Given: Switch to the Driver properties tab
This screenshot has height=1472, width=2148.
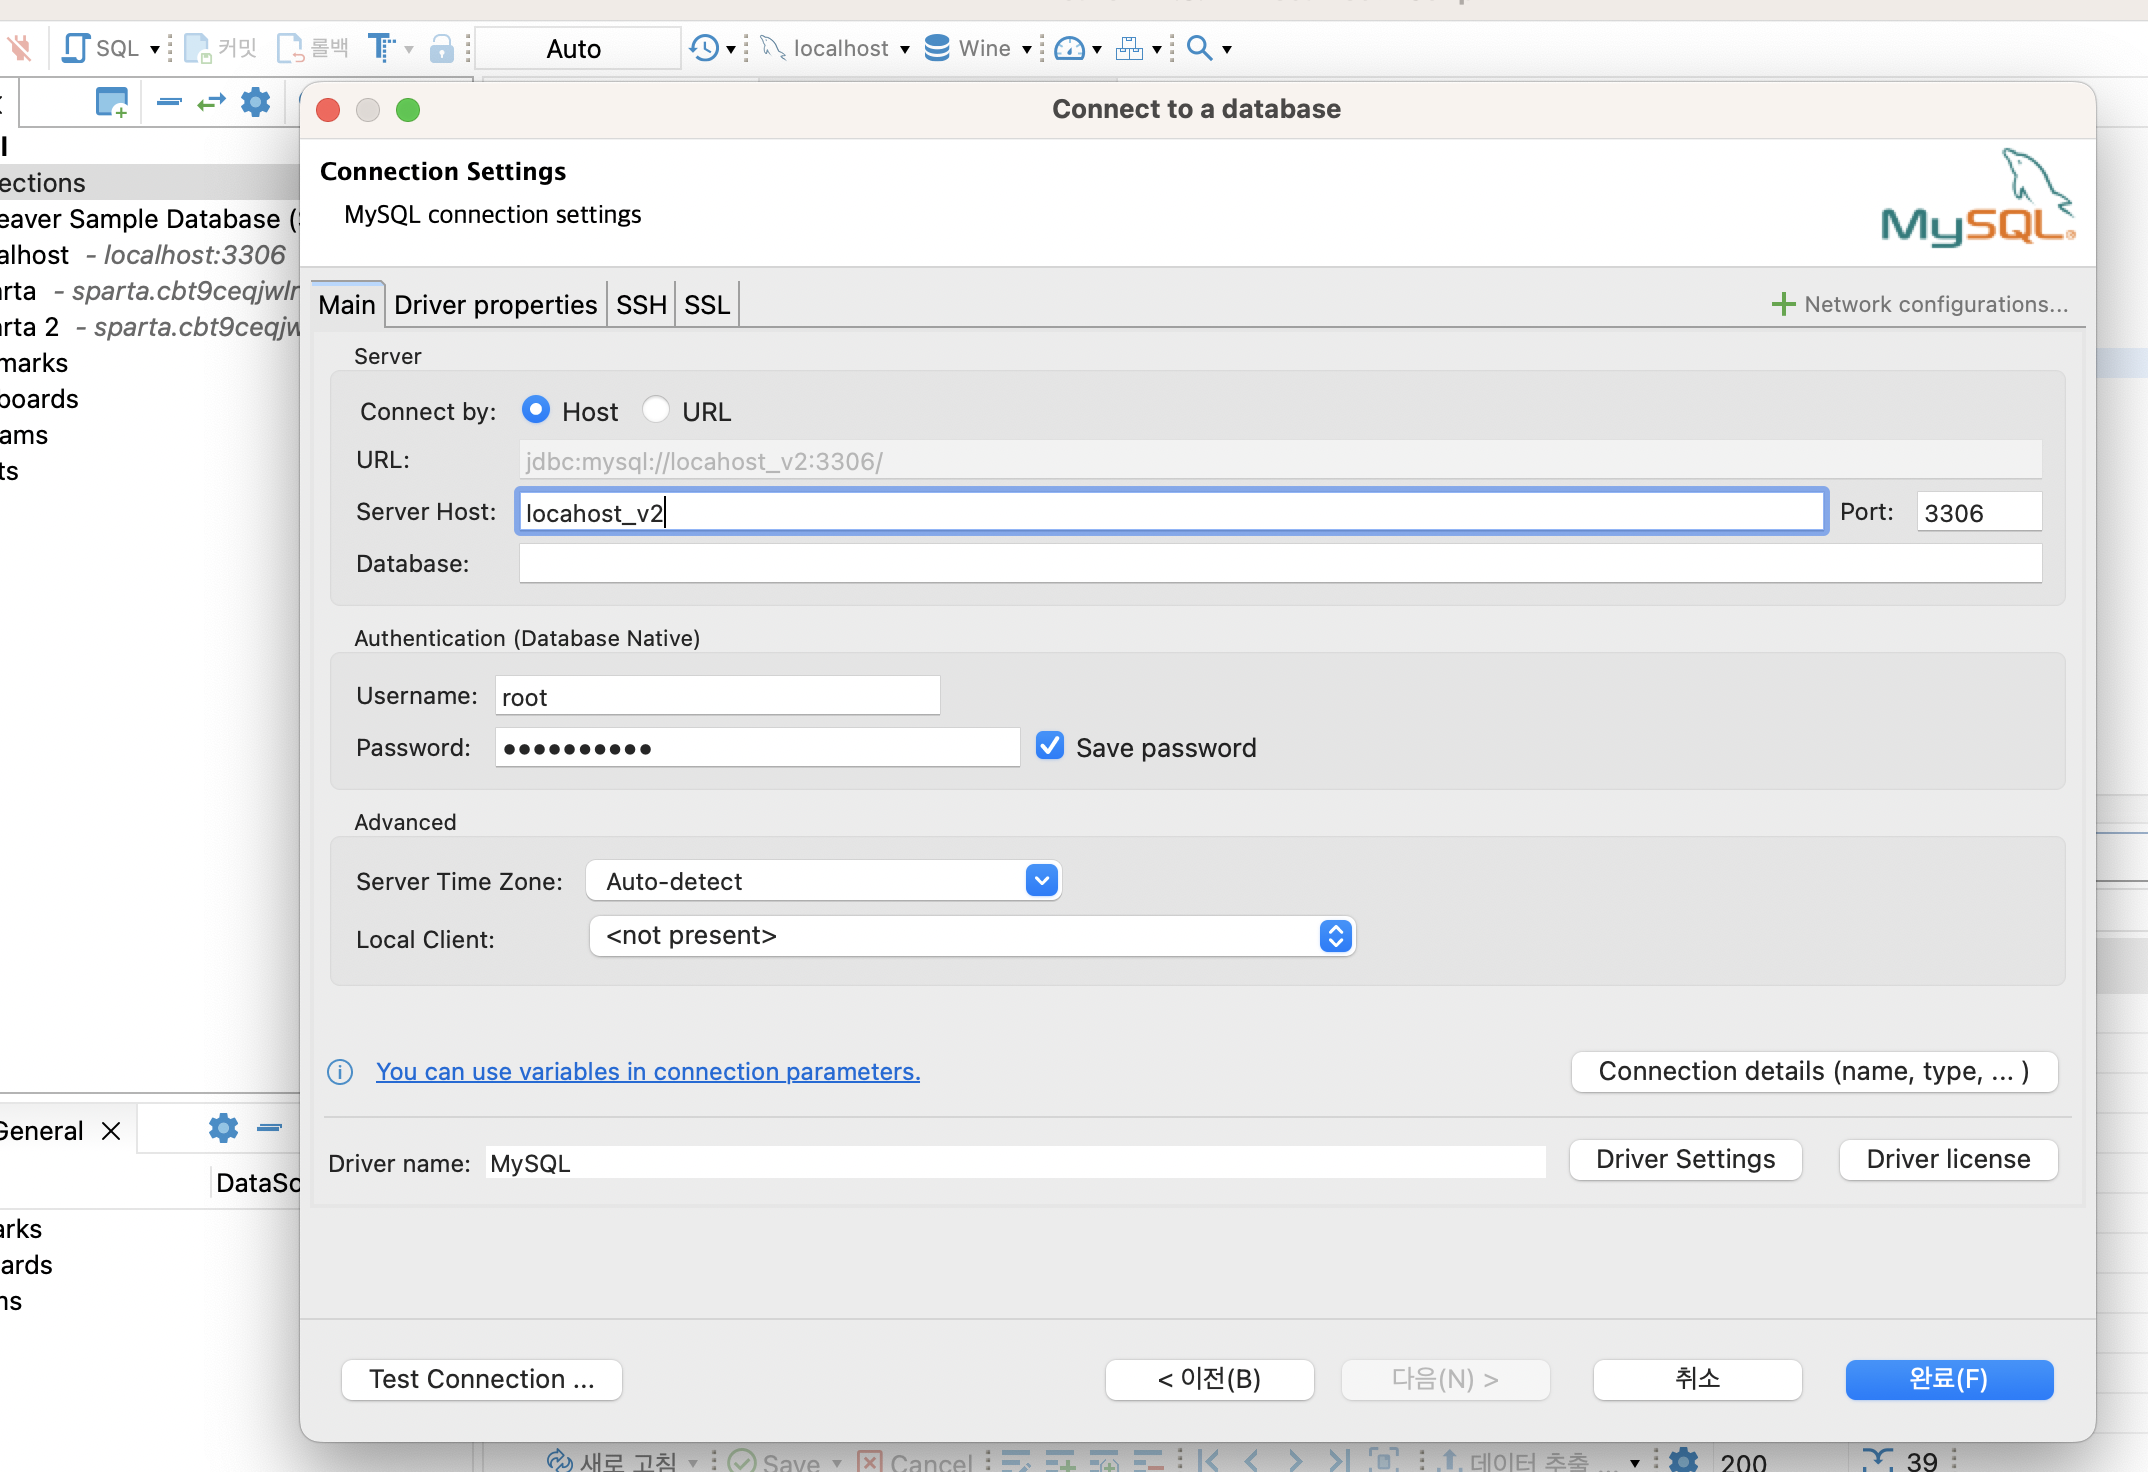Looking at the screenshot, I should point(495,305).
